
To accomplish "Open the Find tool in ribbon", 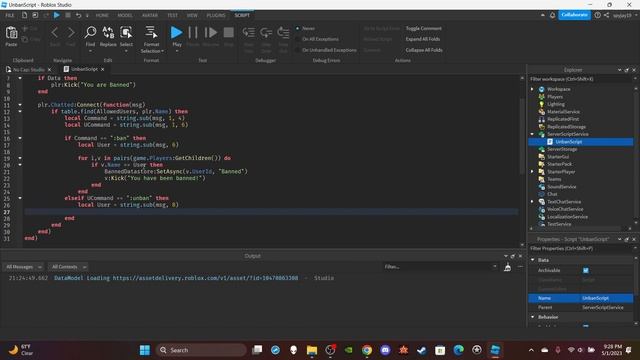I will 90,32.
